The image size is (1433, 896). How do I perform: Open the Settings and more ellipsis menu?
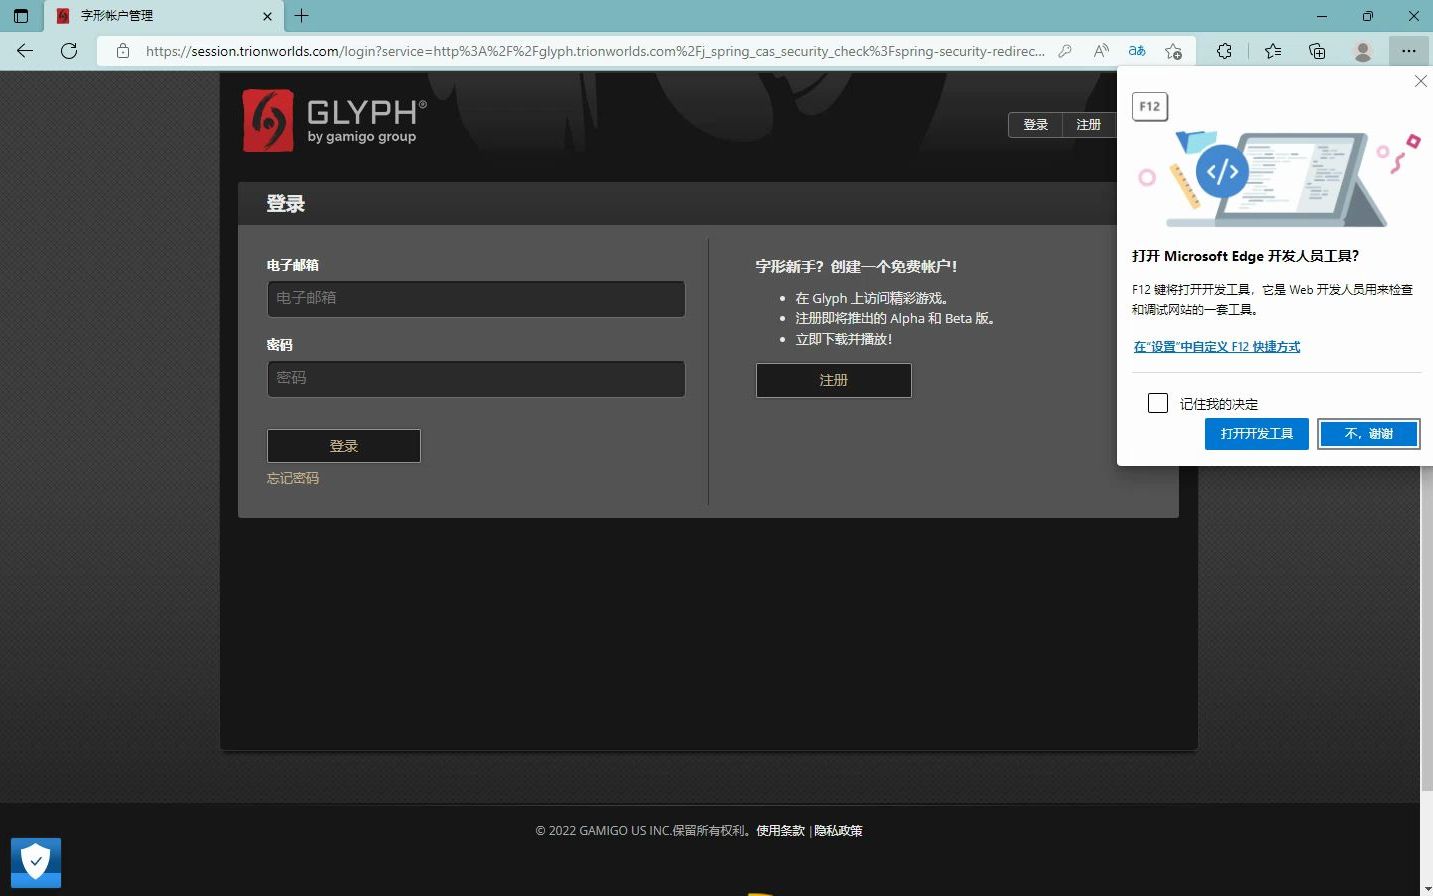point(1408,51)
